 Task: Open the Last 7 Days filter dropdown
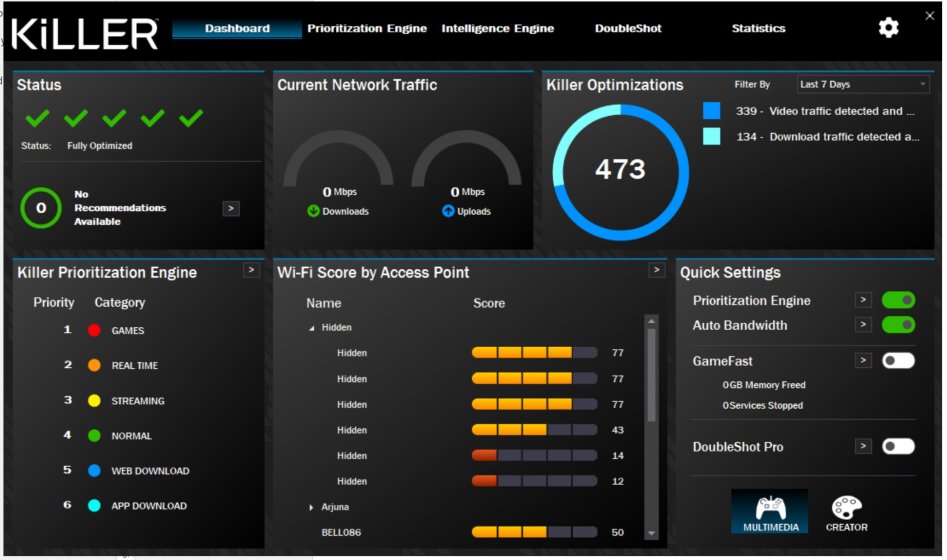tap(863, 85)
